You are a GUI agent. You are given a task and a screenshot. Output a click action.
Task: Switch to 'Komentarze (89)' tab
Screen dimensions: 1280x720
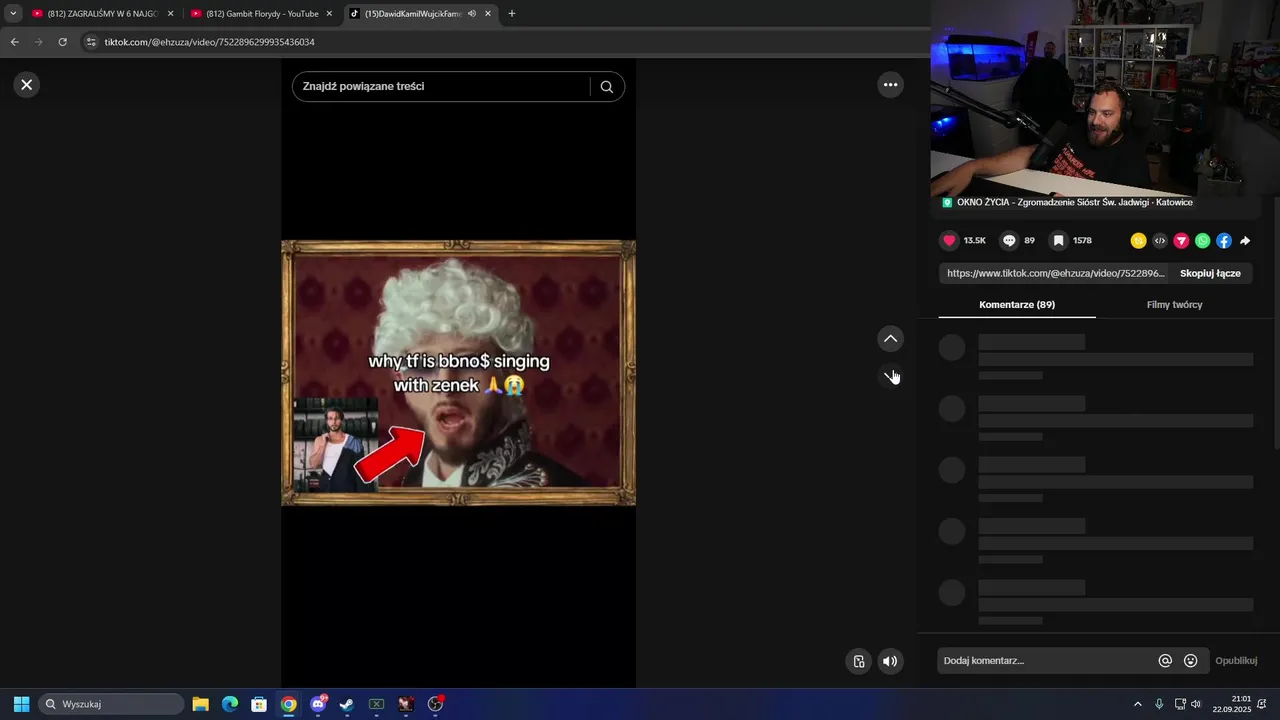click(x=1017, y=305)
